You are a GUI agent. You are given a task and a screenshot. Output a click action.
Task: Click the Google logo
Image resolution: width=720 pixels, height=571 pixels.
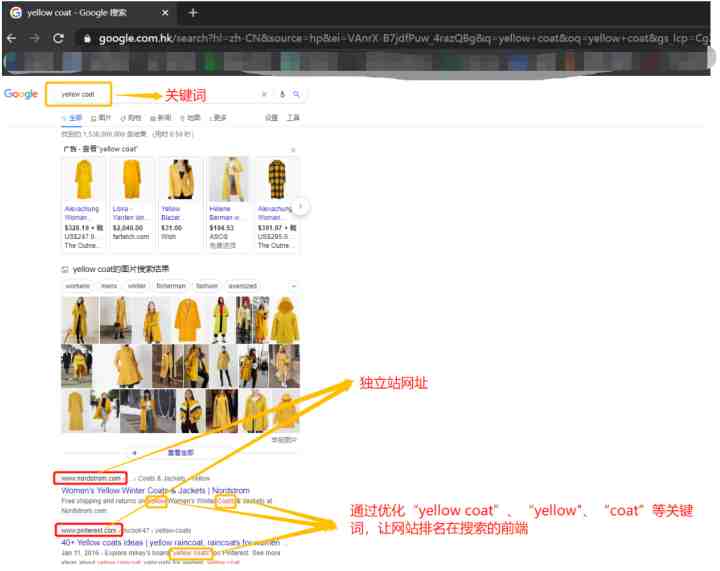point(21,94)
